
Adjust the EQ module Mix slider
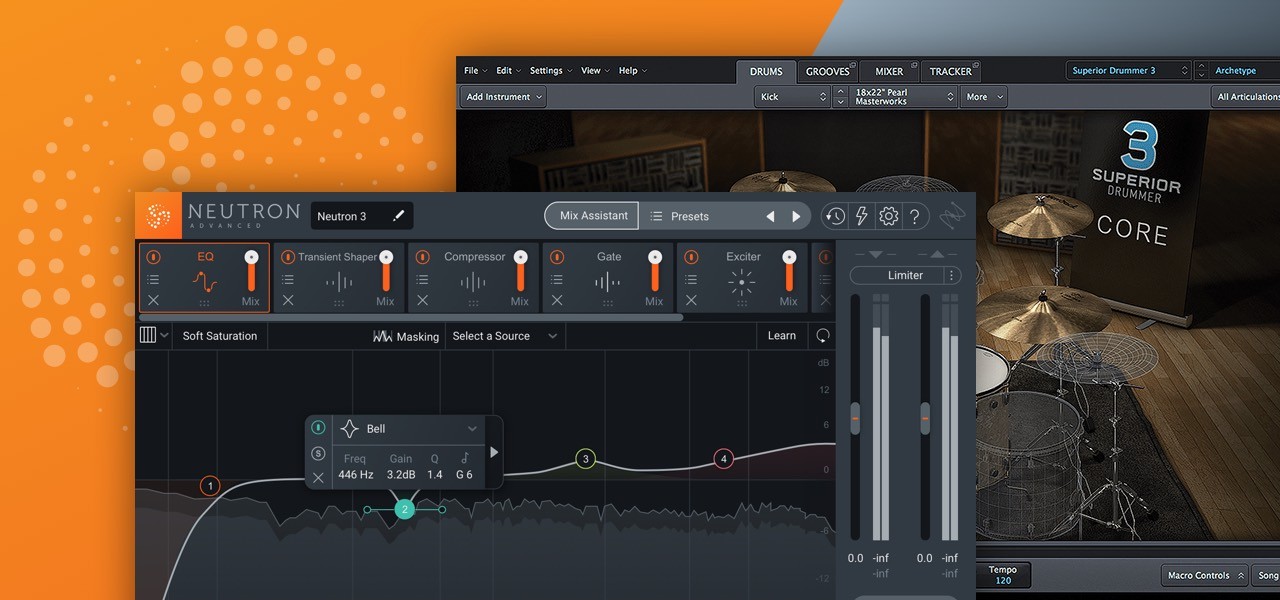[x=252, y=272]
